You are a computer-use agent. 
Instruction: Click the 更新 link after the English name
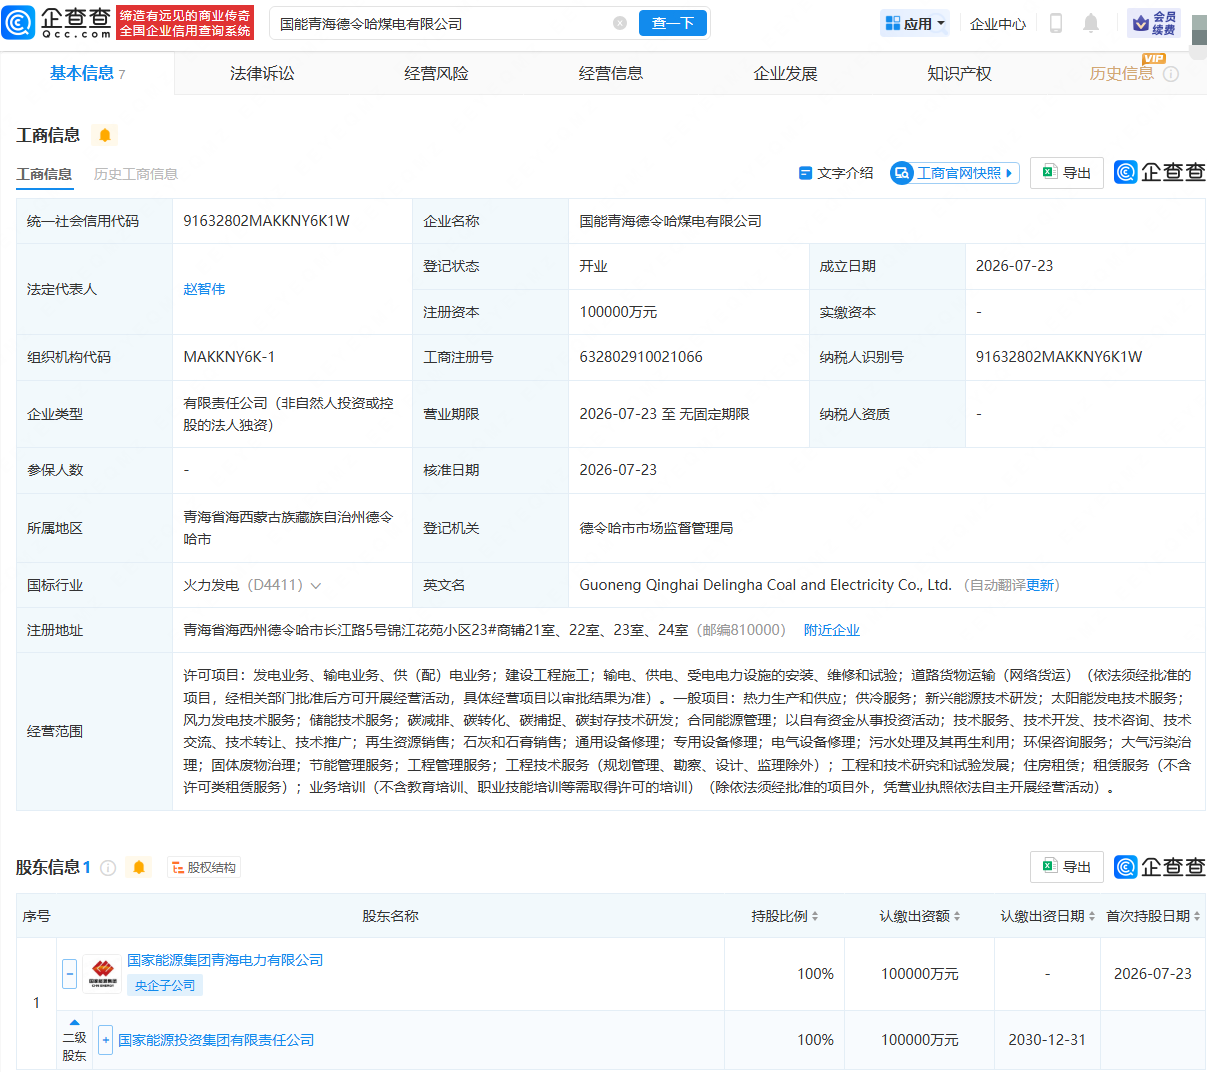point(1040,585)
